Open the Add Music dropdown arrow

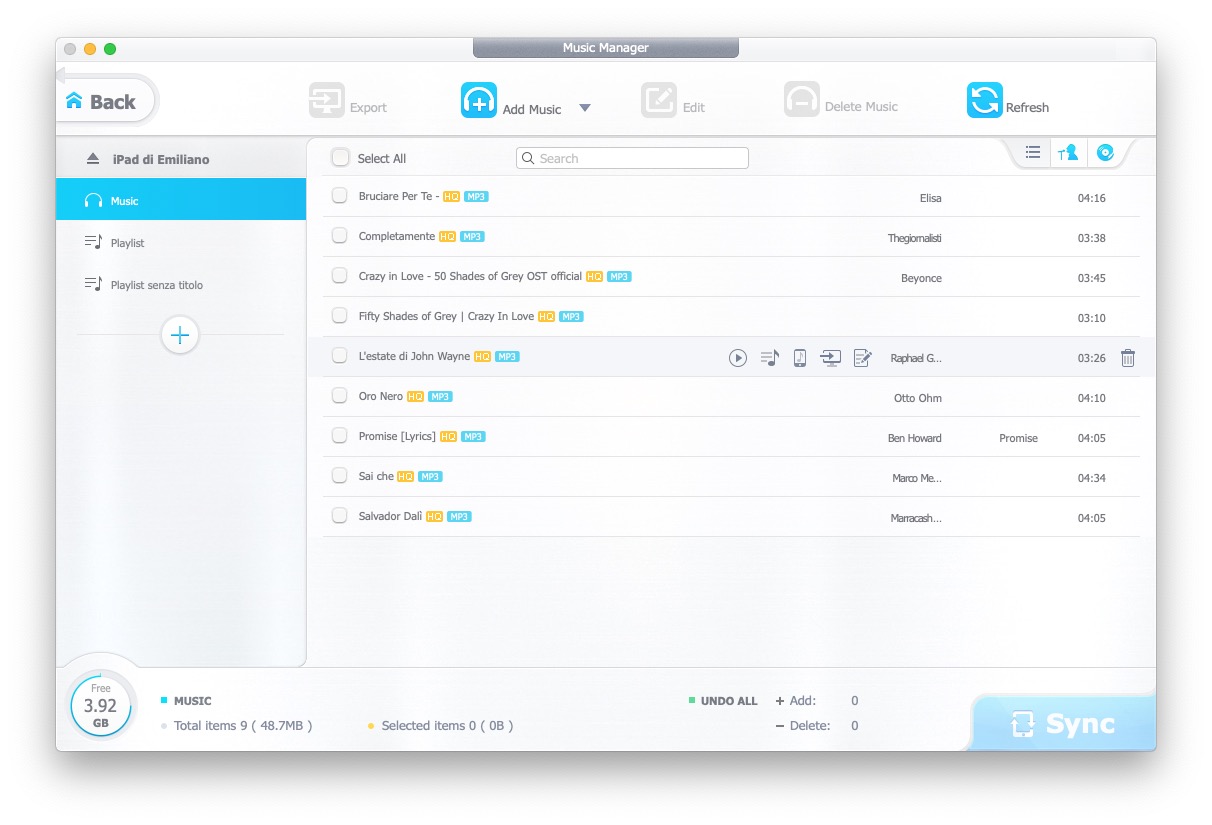[585, 108]
